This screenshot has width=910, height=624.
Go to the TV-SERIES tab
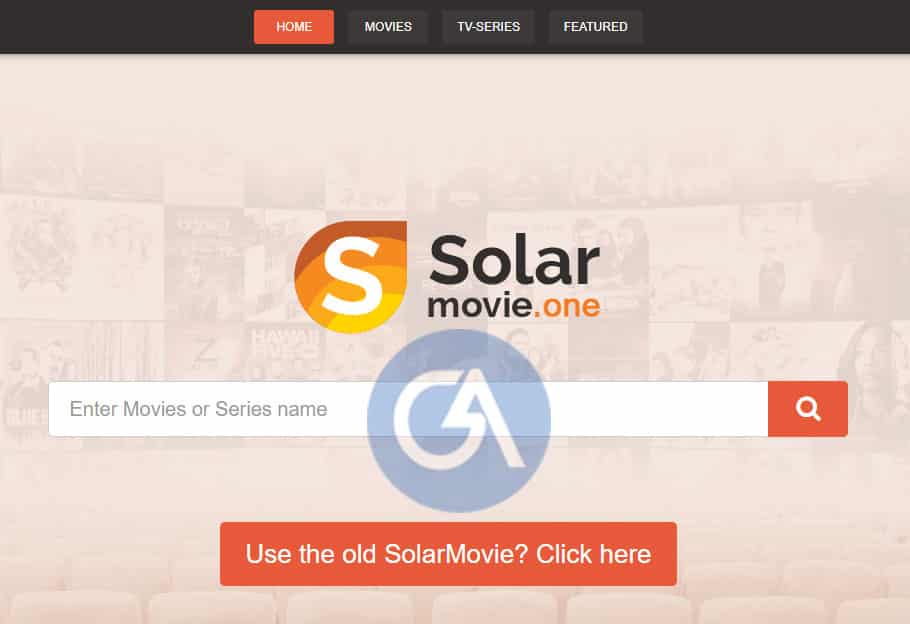pos(488,27)
